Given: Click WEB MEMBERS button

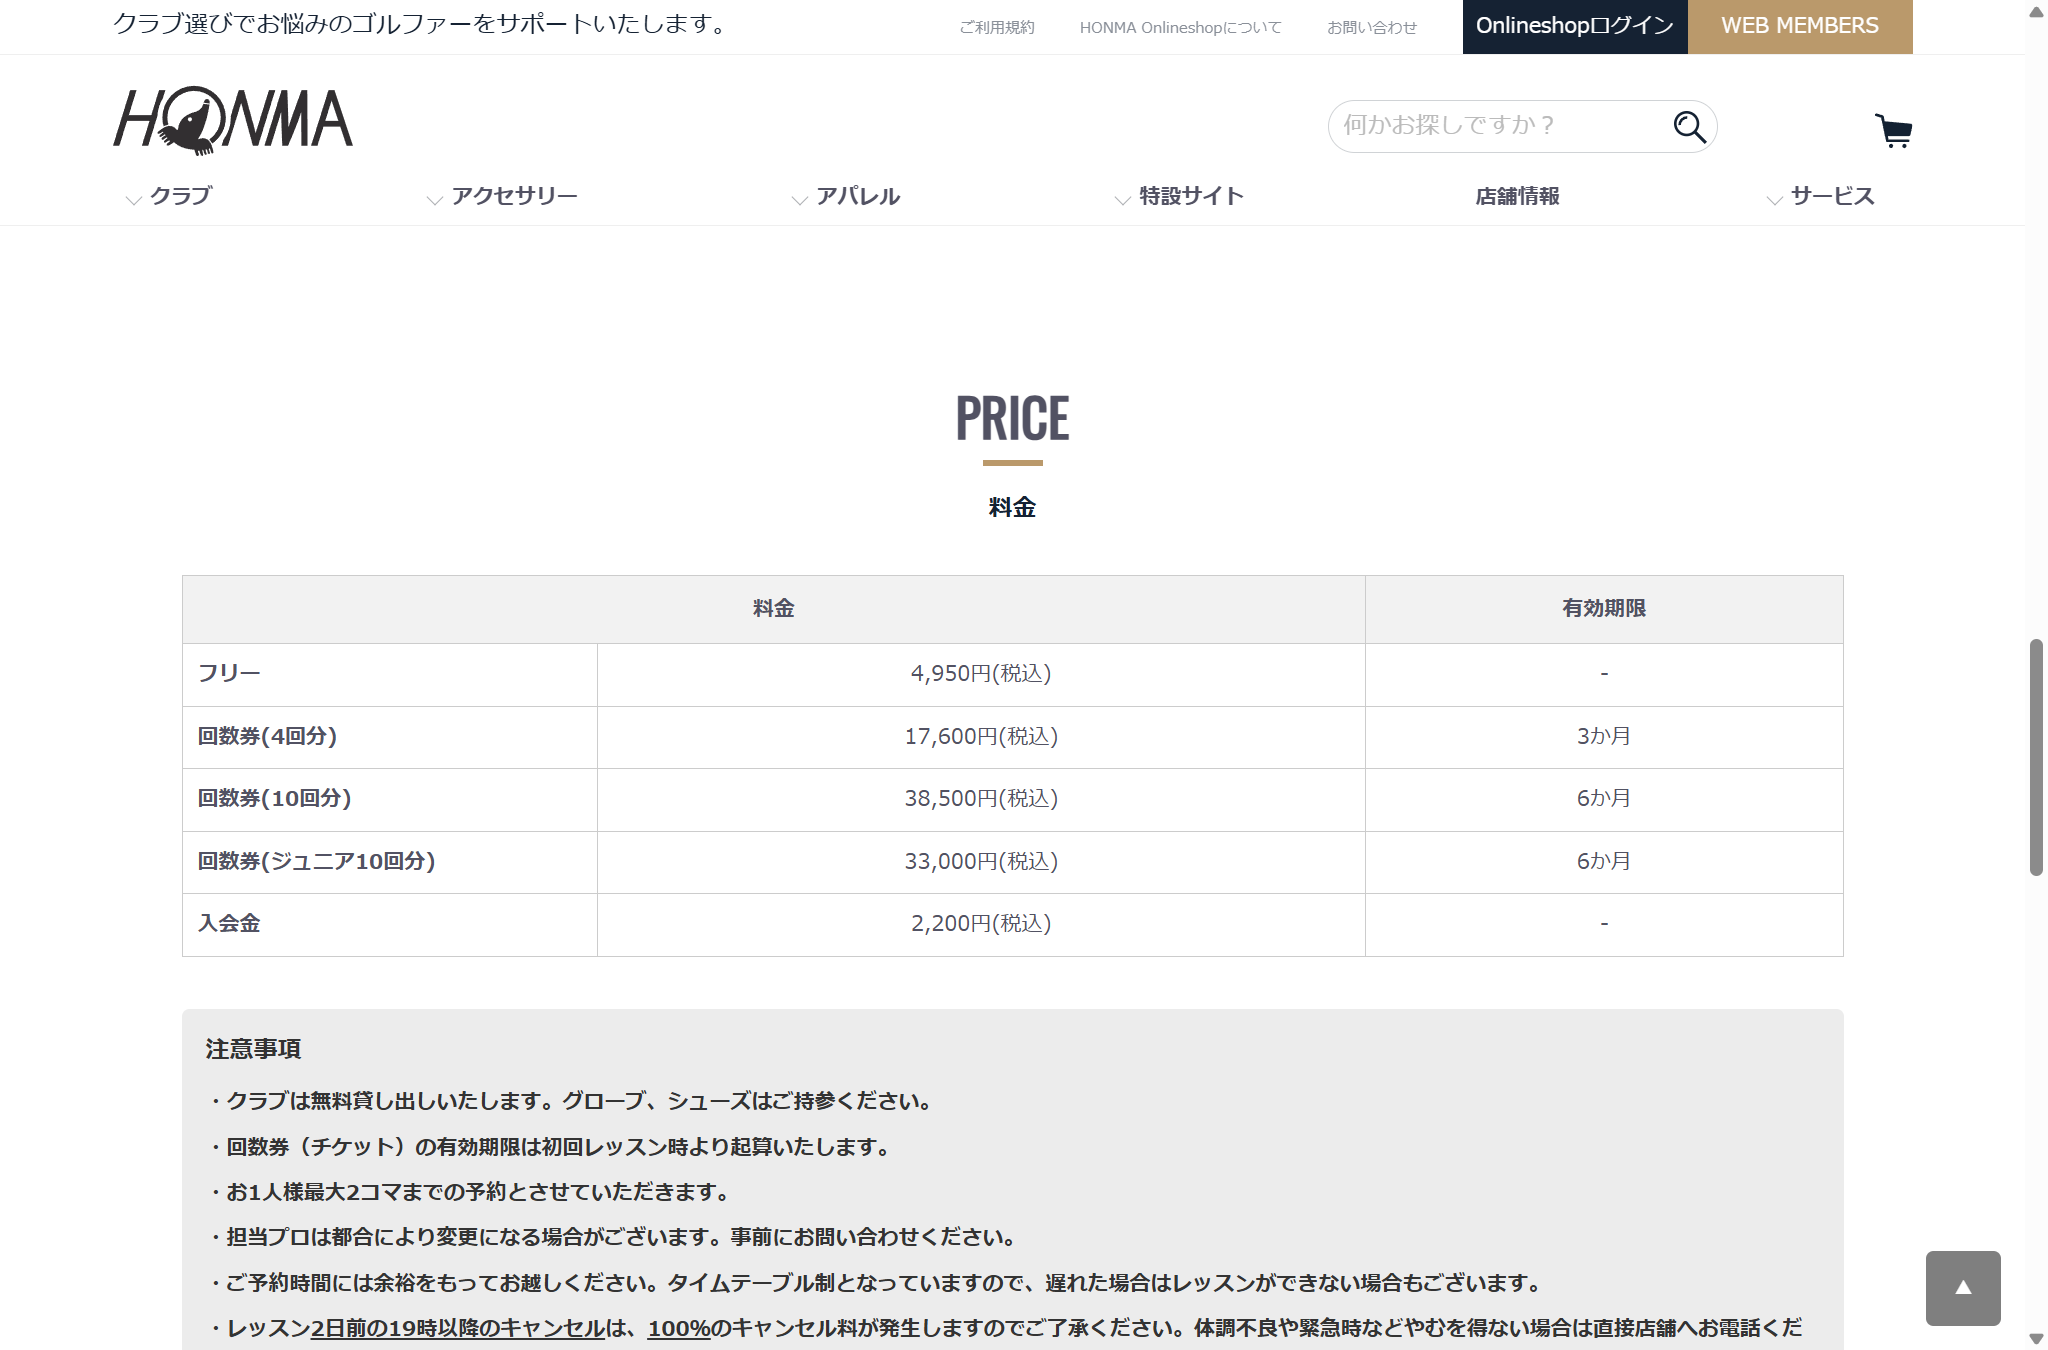Looking at the screenshot, I should coord(1800,26).
